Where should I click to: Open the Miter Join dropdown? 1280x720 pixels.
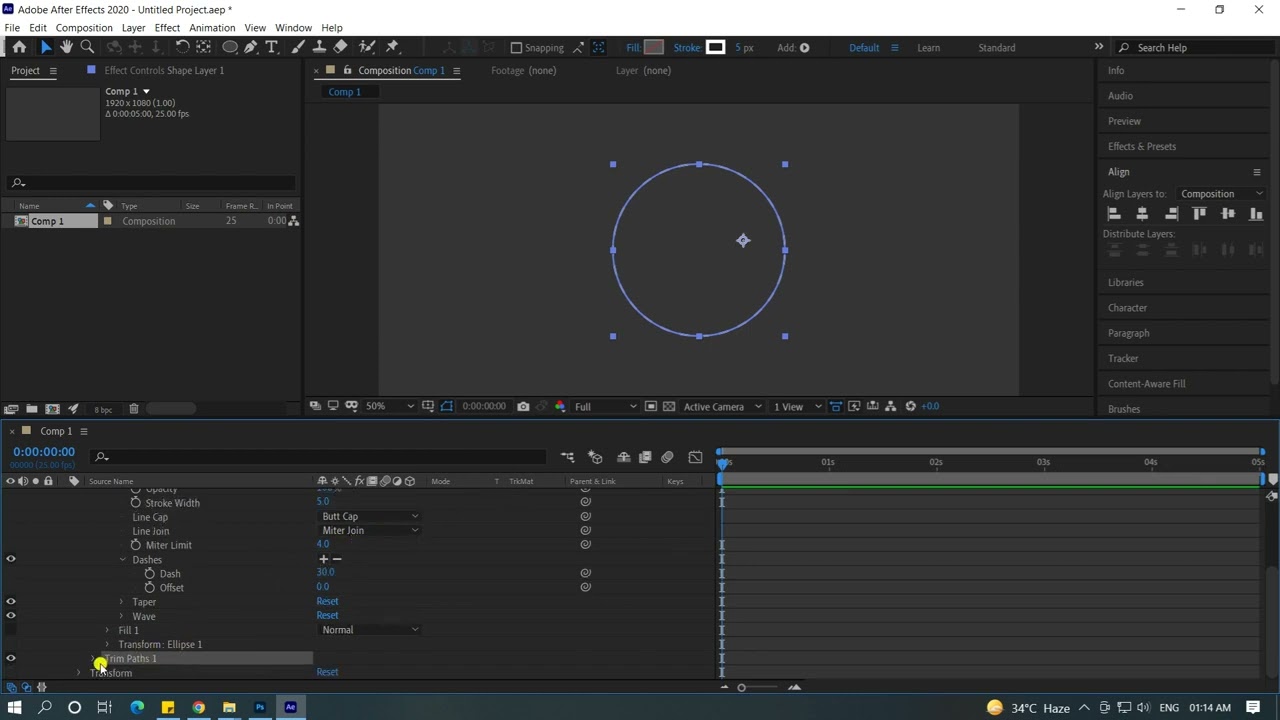point(369,531)
